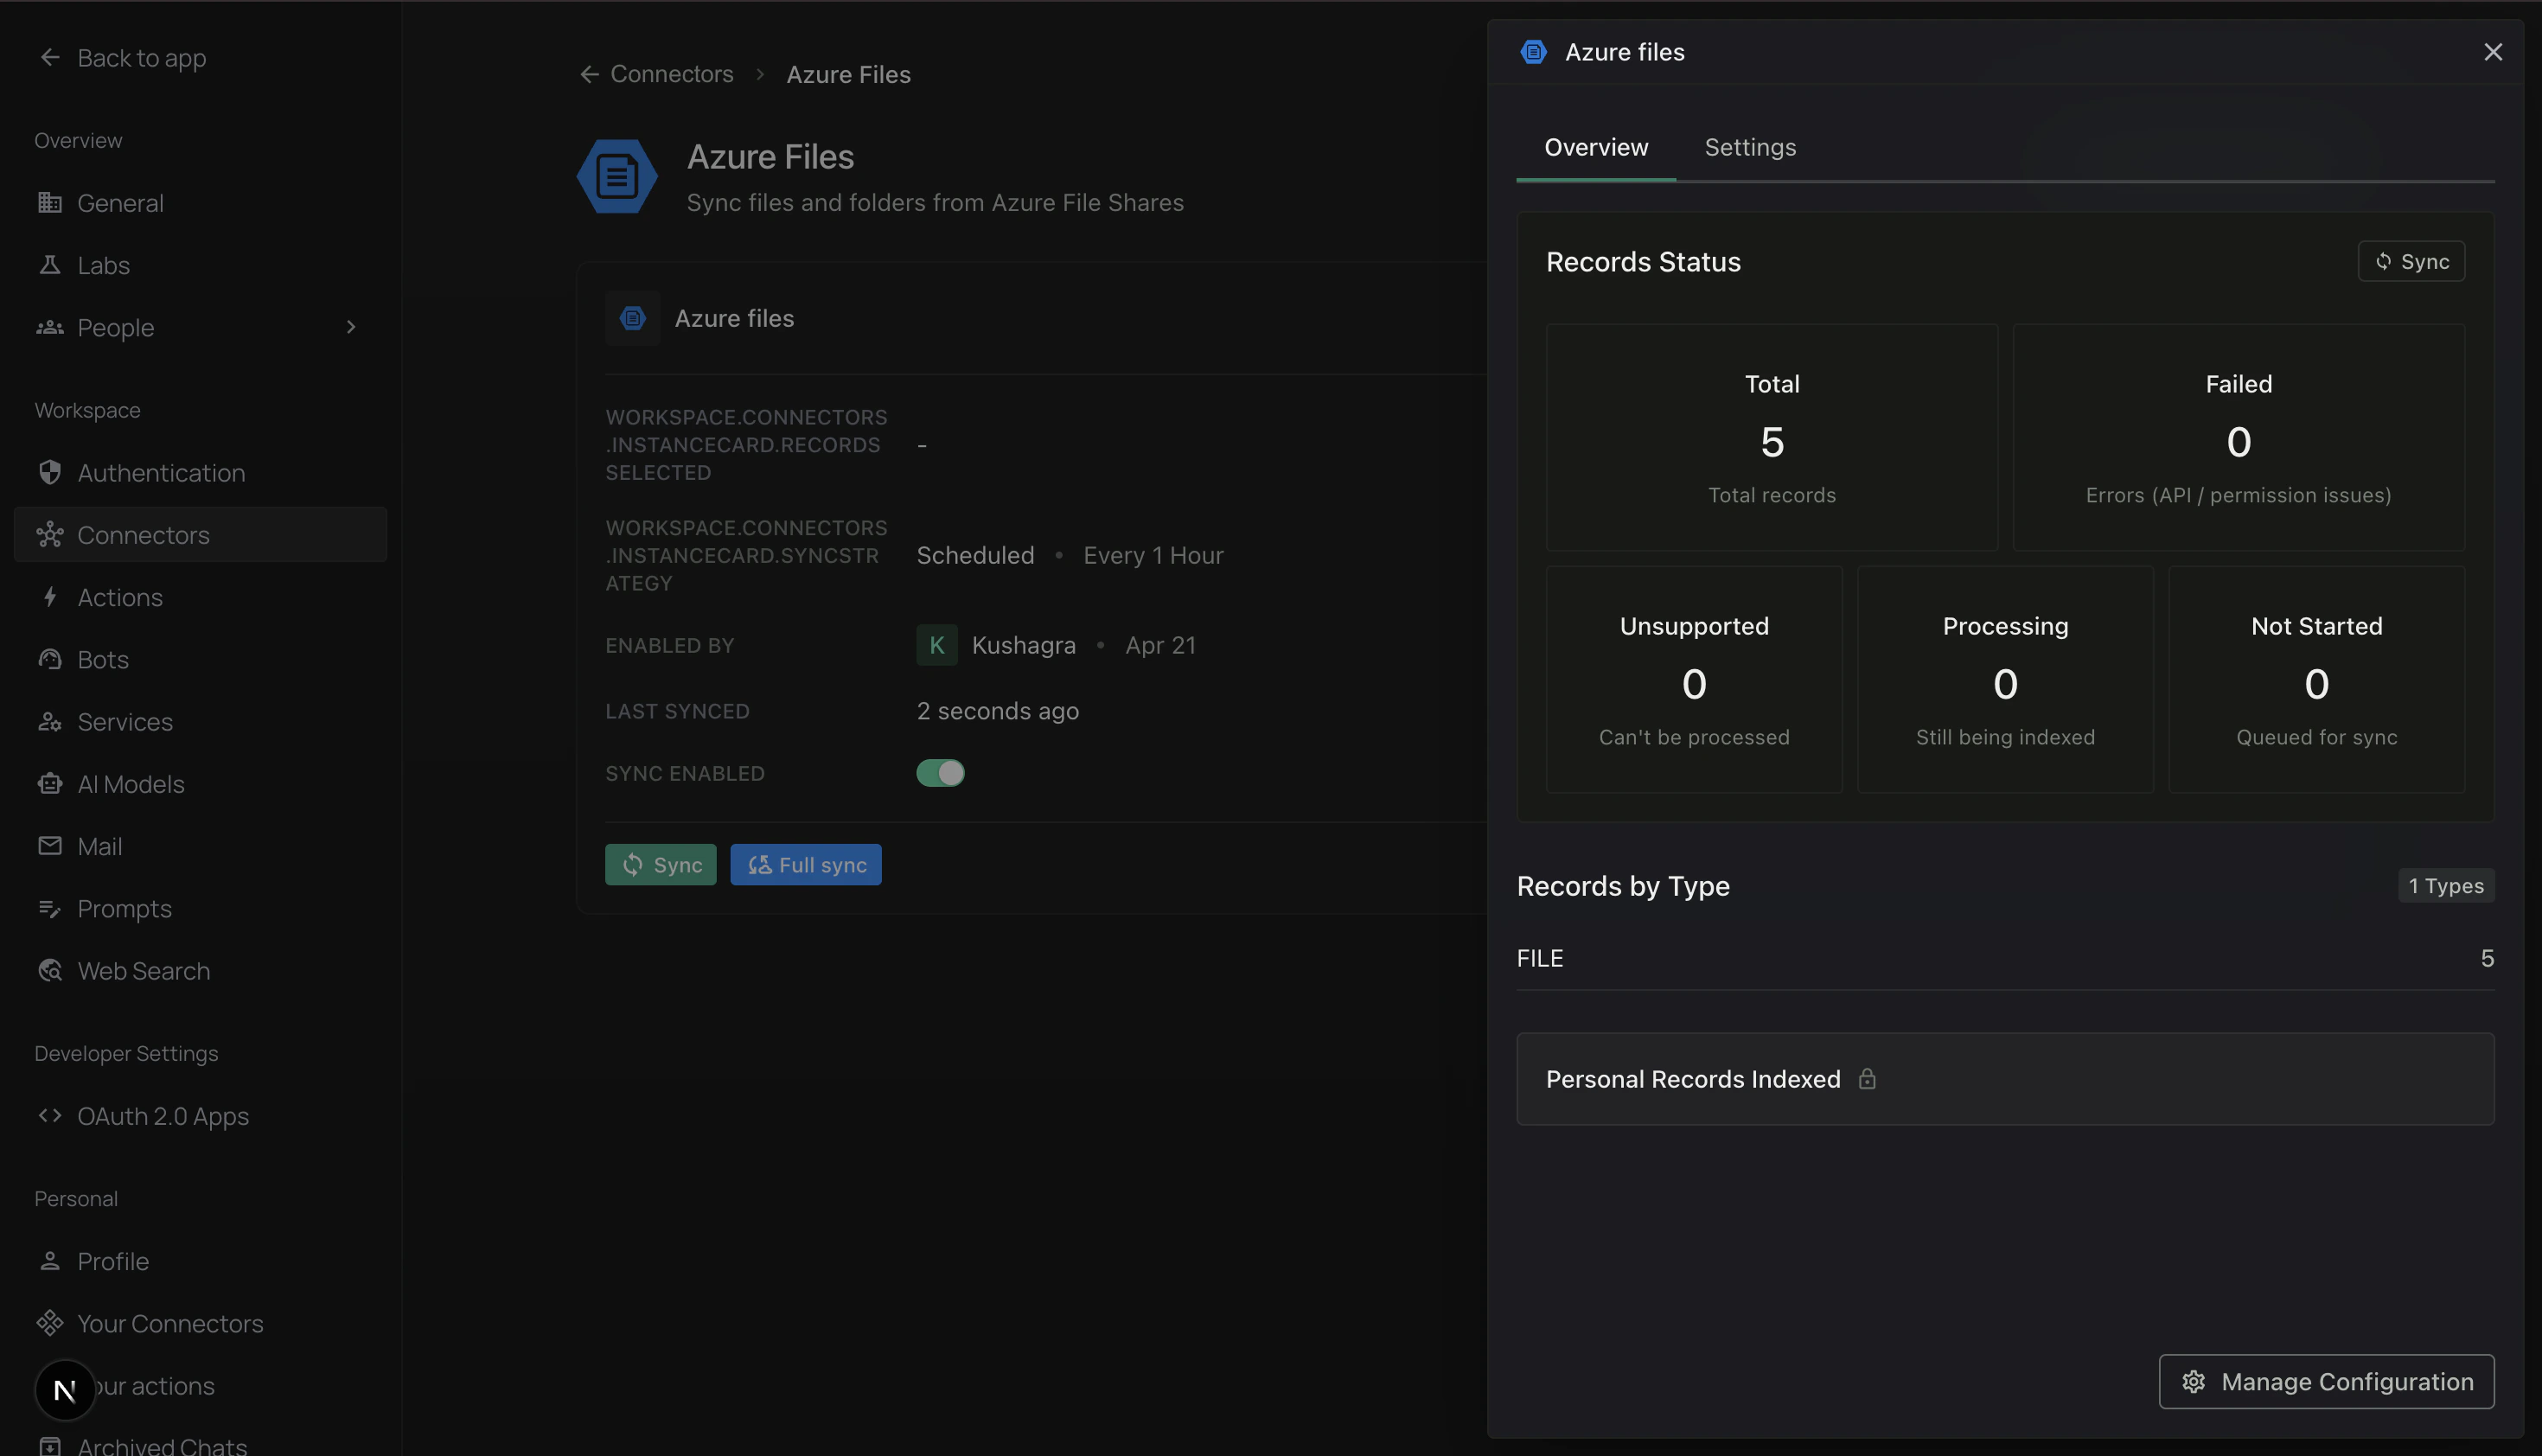The height and width of the screenshot is (1456, 2542).
Task: Open the Authentication menu item
Action: pyautogui.click(x=200, y=472)
